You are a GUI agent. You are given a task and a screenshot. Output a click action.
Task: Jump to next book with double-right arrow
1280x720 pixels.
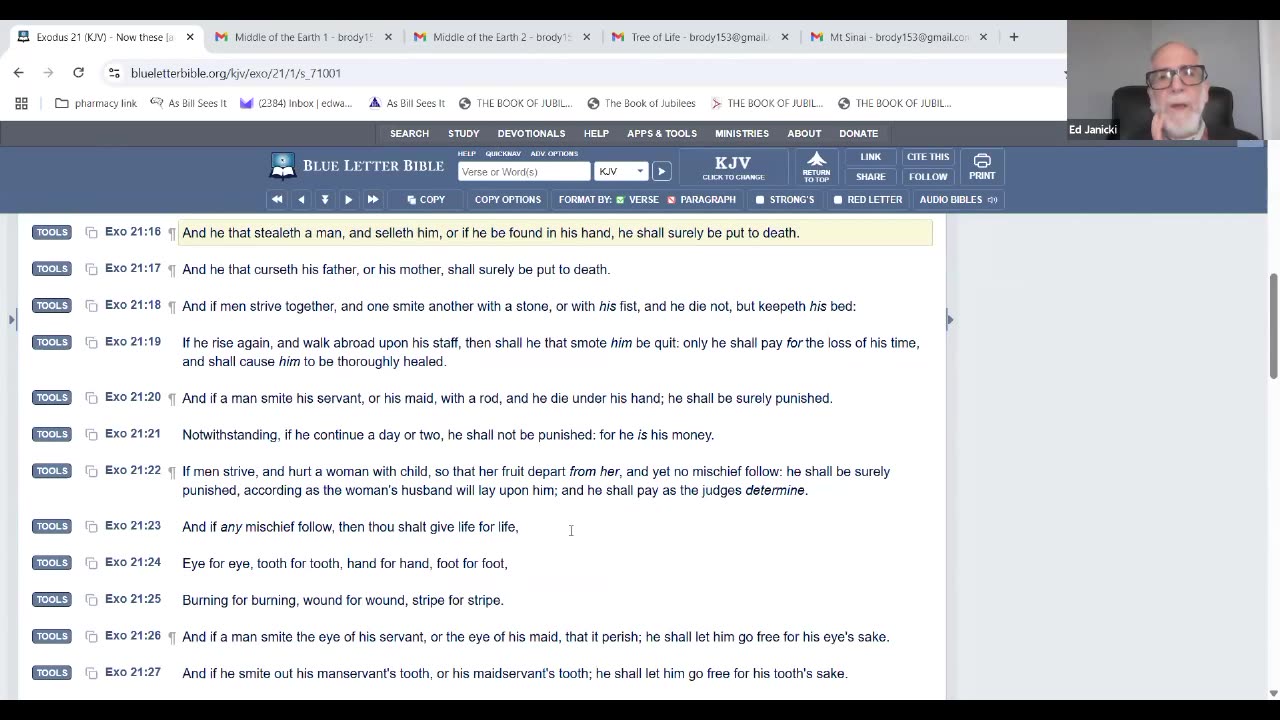372,199
